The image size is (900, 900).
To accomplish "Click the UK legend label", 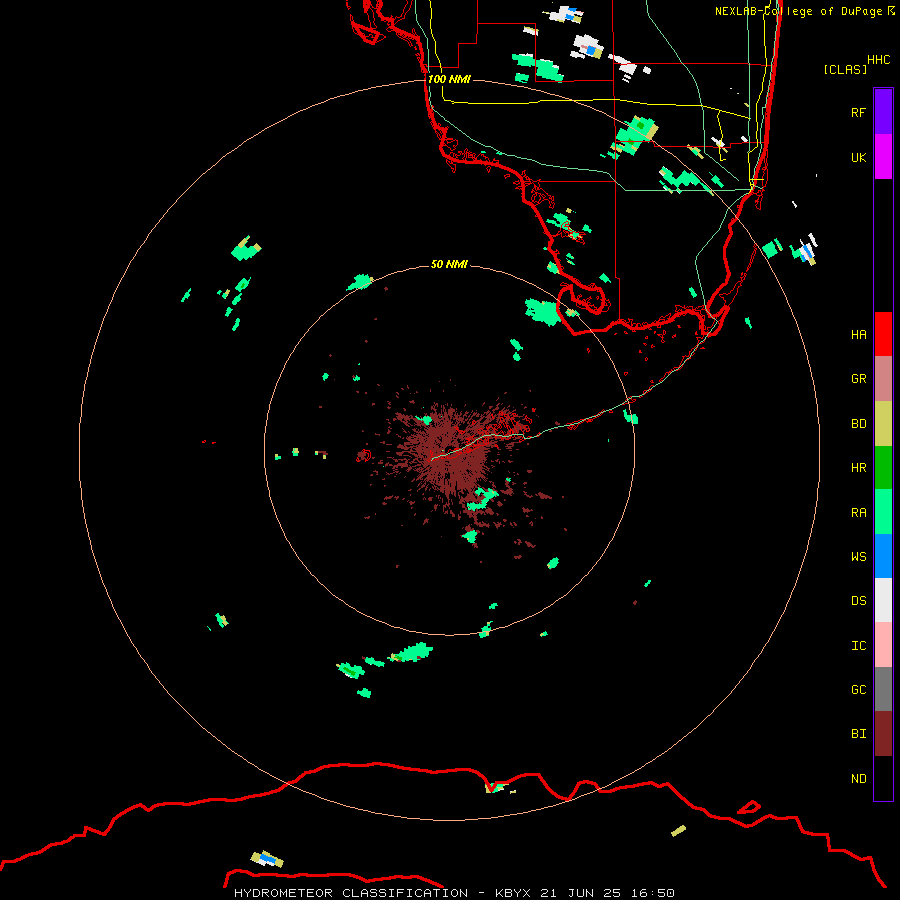I will [x=858, y=157].
